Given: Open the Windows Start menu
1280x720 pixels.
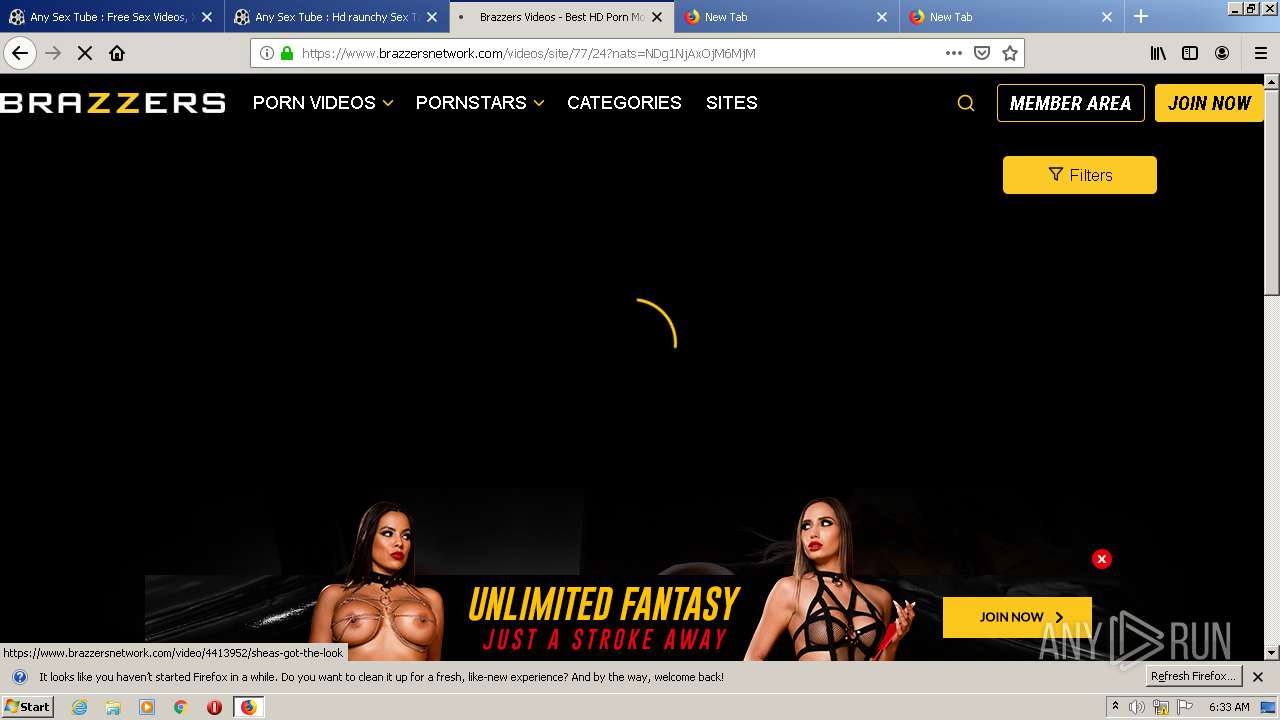Looking at the screenshot, I should coord(27,707).
